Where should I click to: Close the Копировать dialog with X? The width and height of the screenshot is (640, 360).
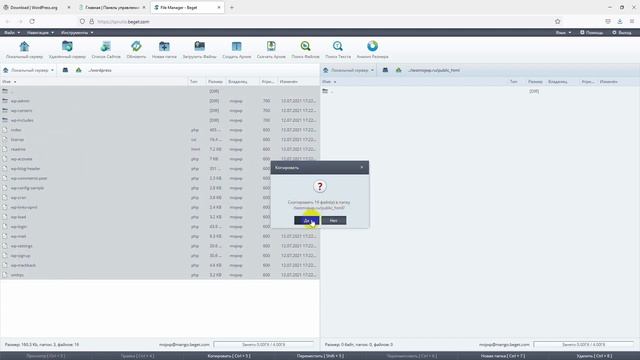point(362,167)
